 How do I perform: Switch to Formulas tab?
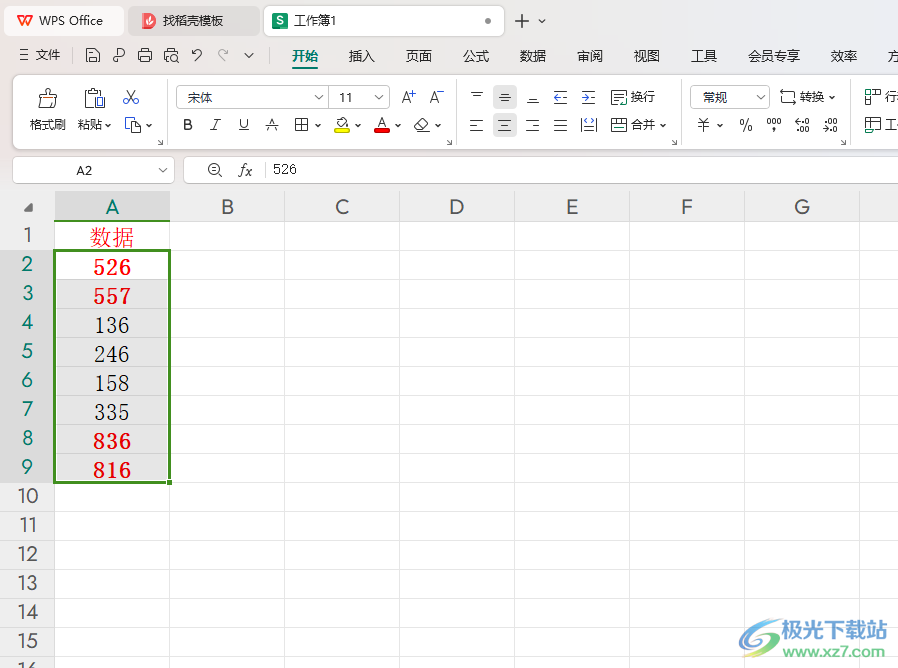coord(476,56)
